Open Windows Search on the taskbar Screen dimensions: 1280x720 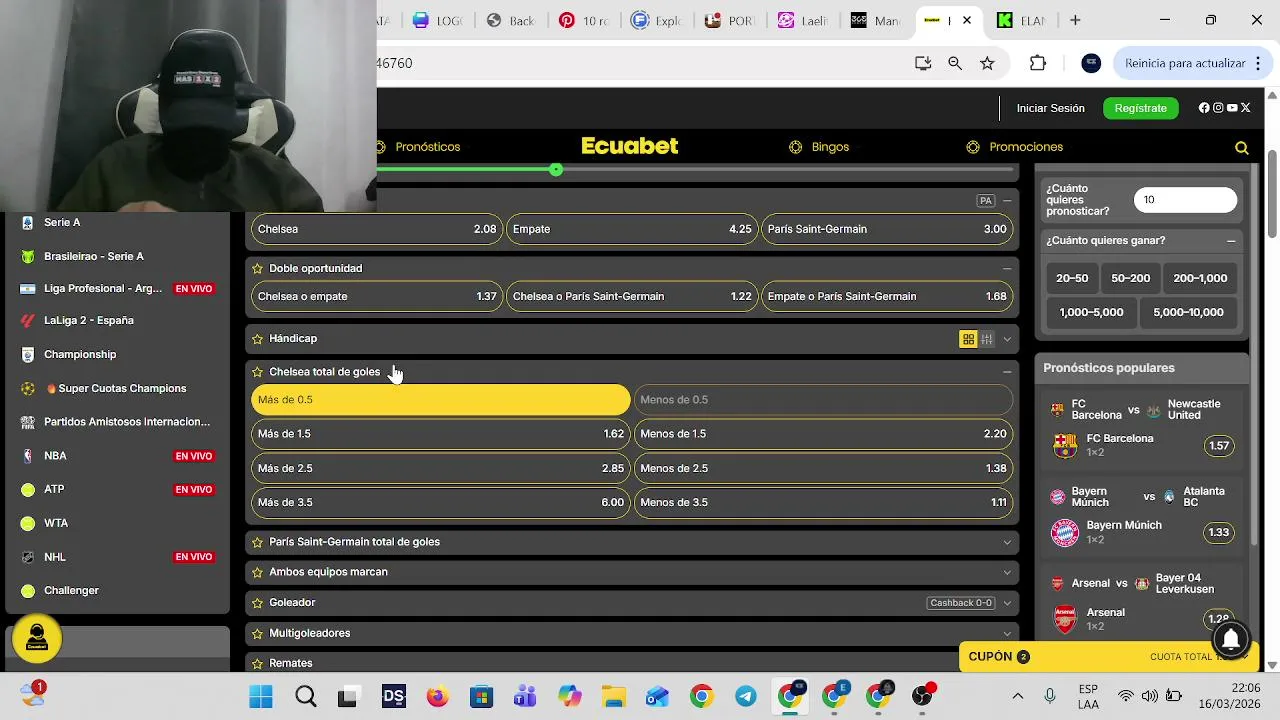305,697
